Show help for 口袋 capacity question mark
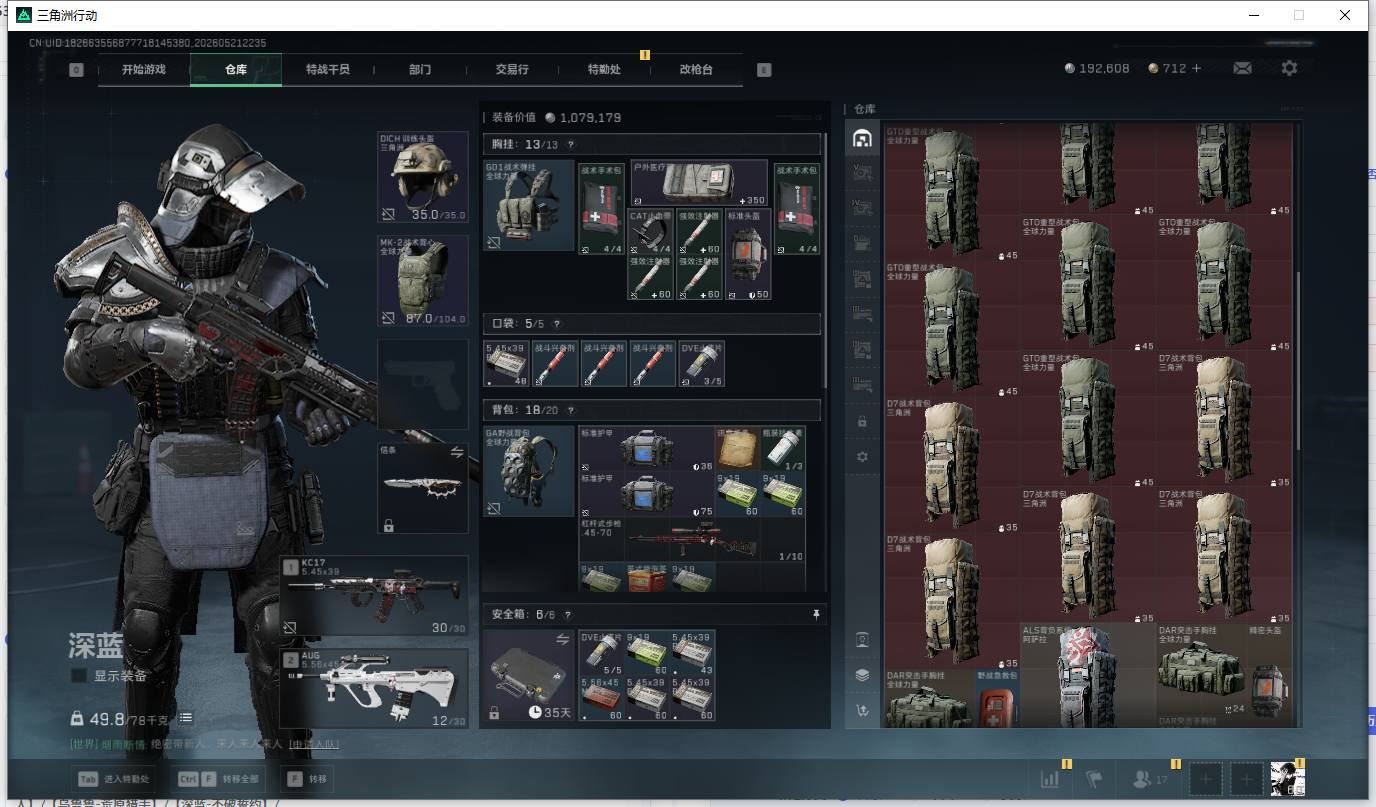This screenshot has height=807, width=1376. pos(556,324)
